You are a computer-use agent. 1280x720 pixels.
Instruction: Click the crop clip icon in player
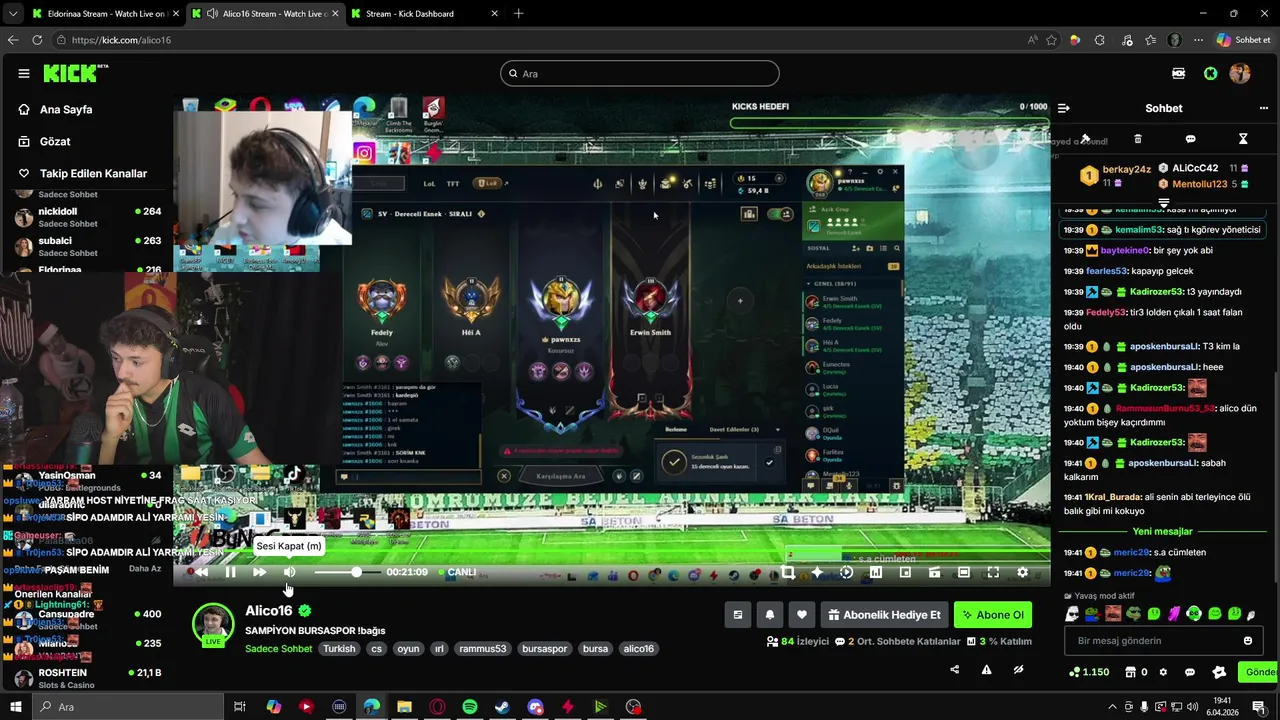[x=788, y=572]
